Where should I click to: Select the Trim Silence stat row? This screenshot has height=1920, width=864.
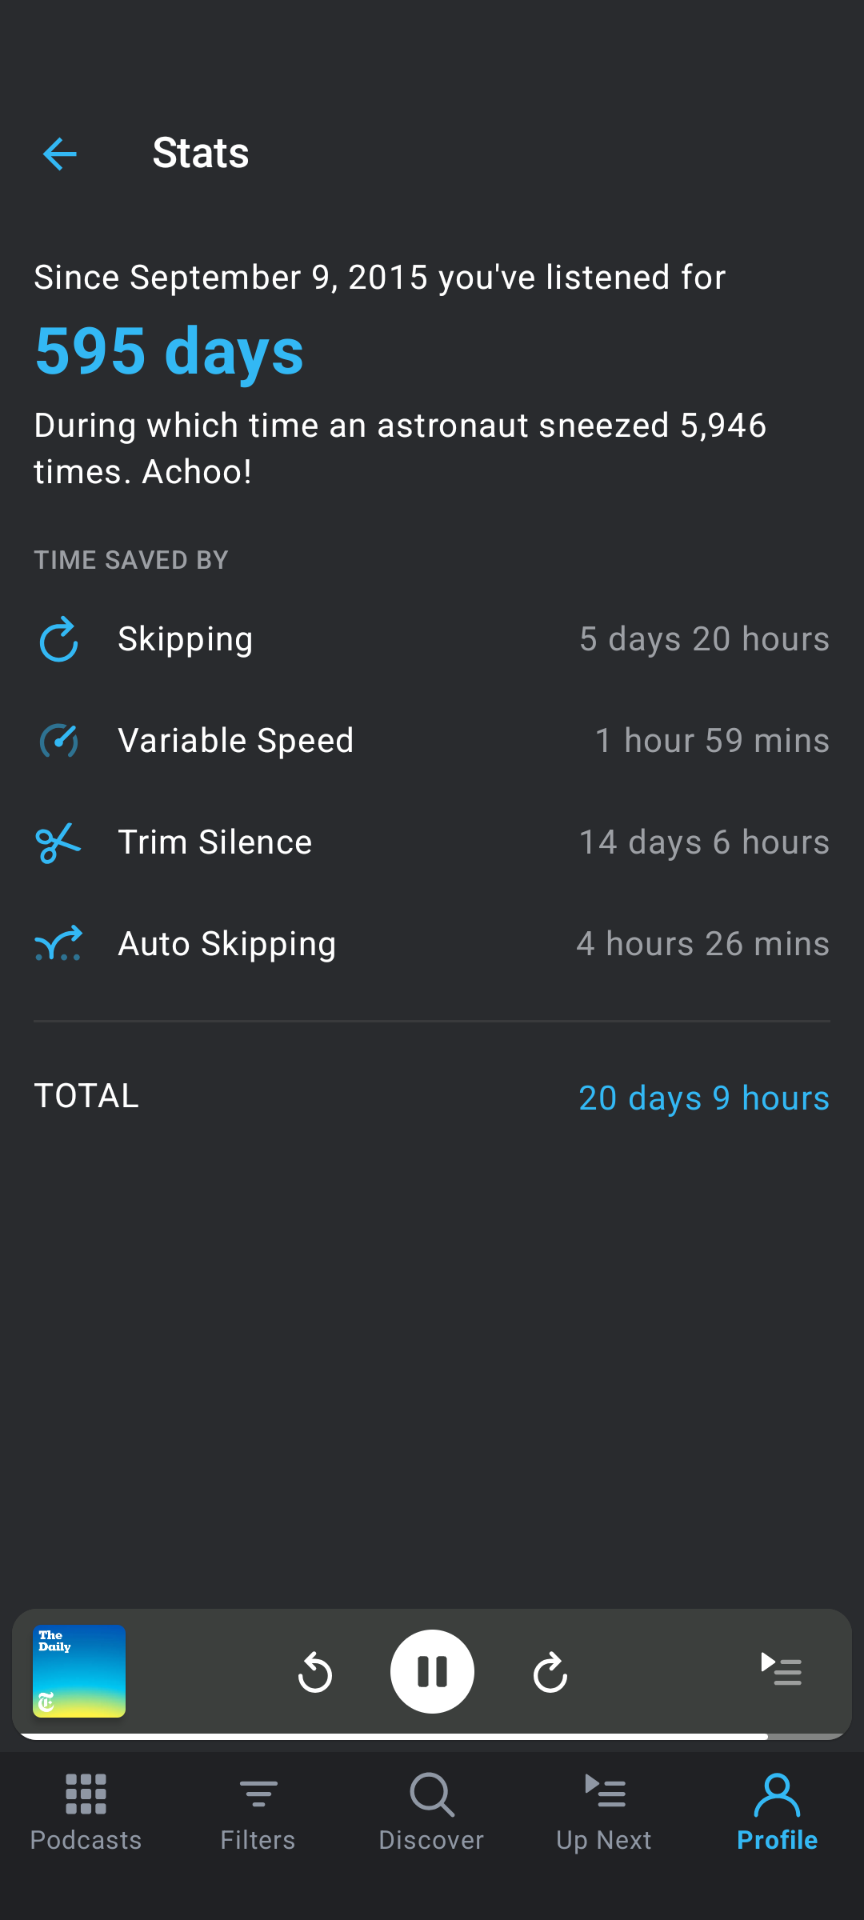pos(432,843)
